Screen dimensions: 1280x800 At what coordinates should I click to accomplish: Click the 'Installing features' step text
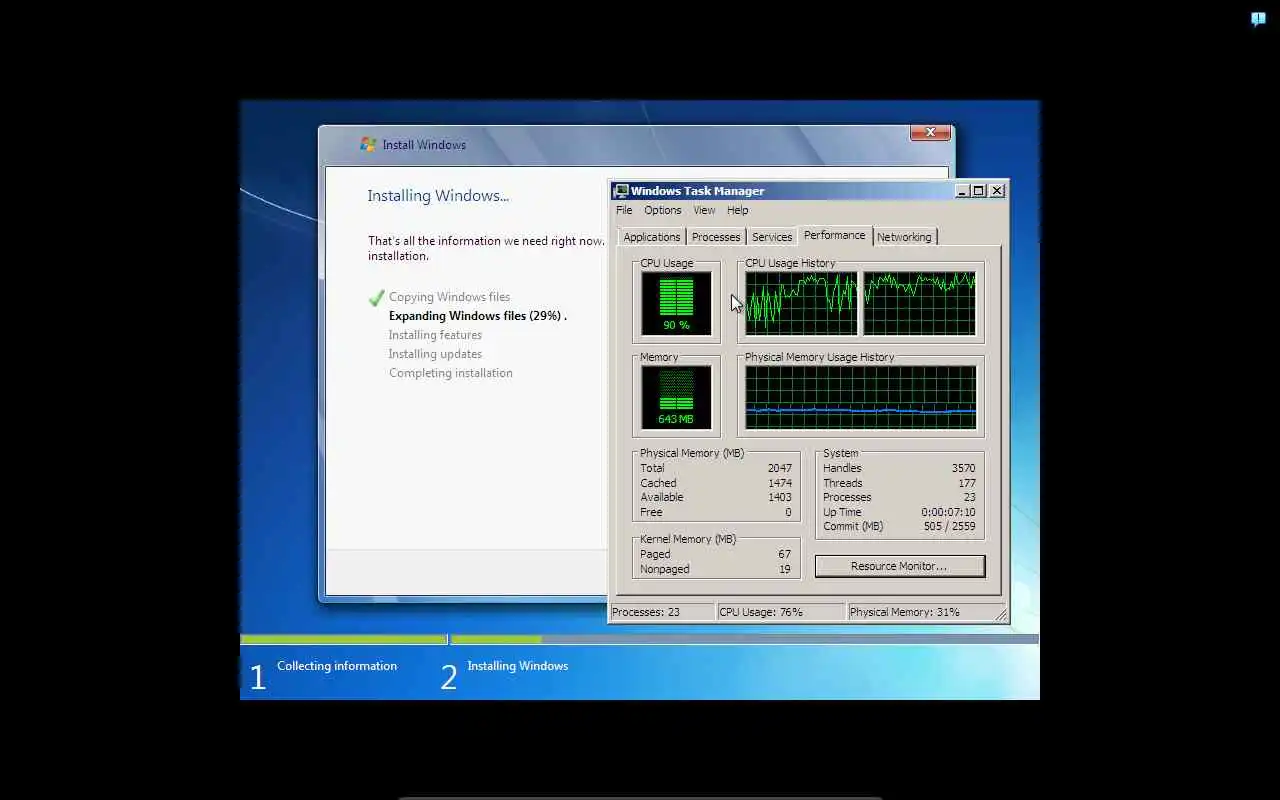coord(435,335)
